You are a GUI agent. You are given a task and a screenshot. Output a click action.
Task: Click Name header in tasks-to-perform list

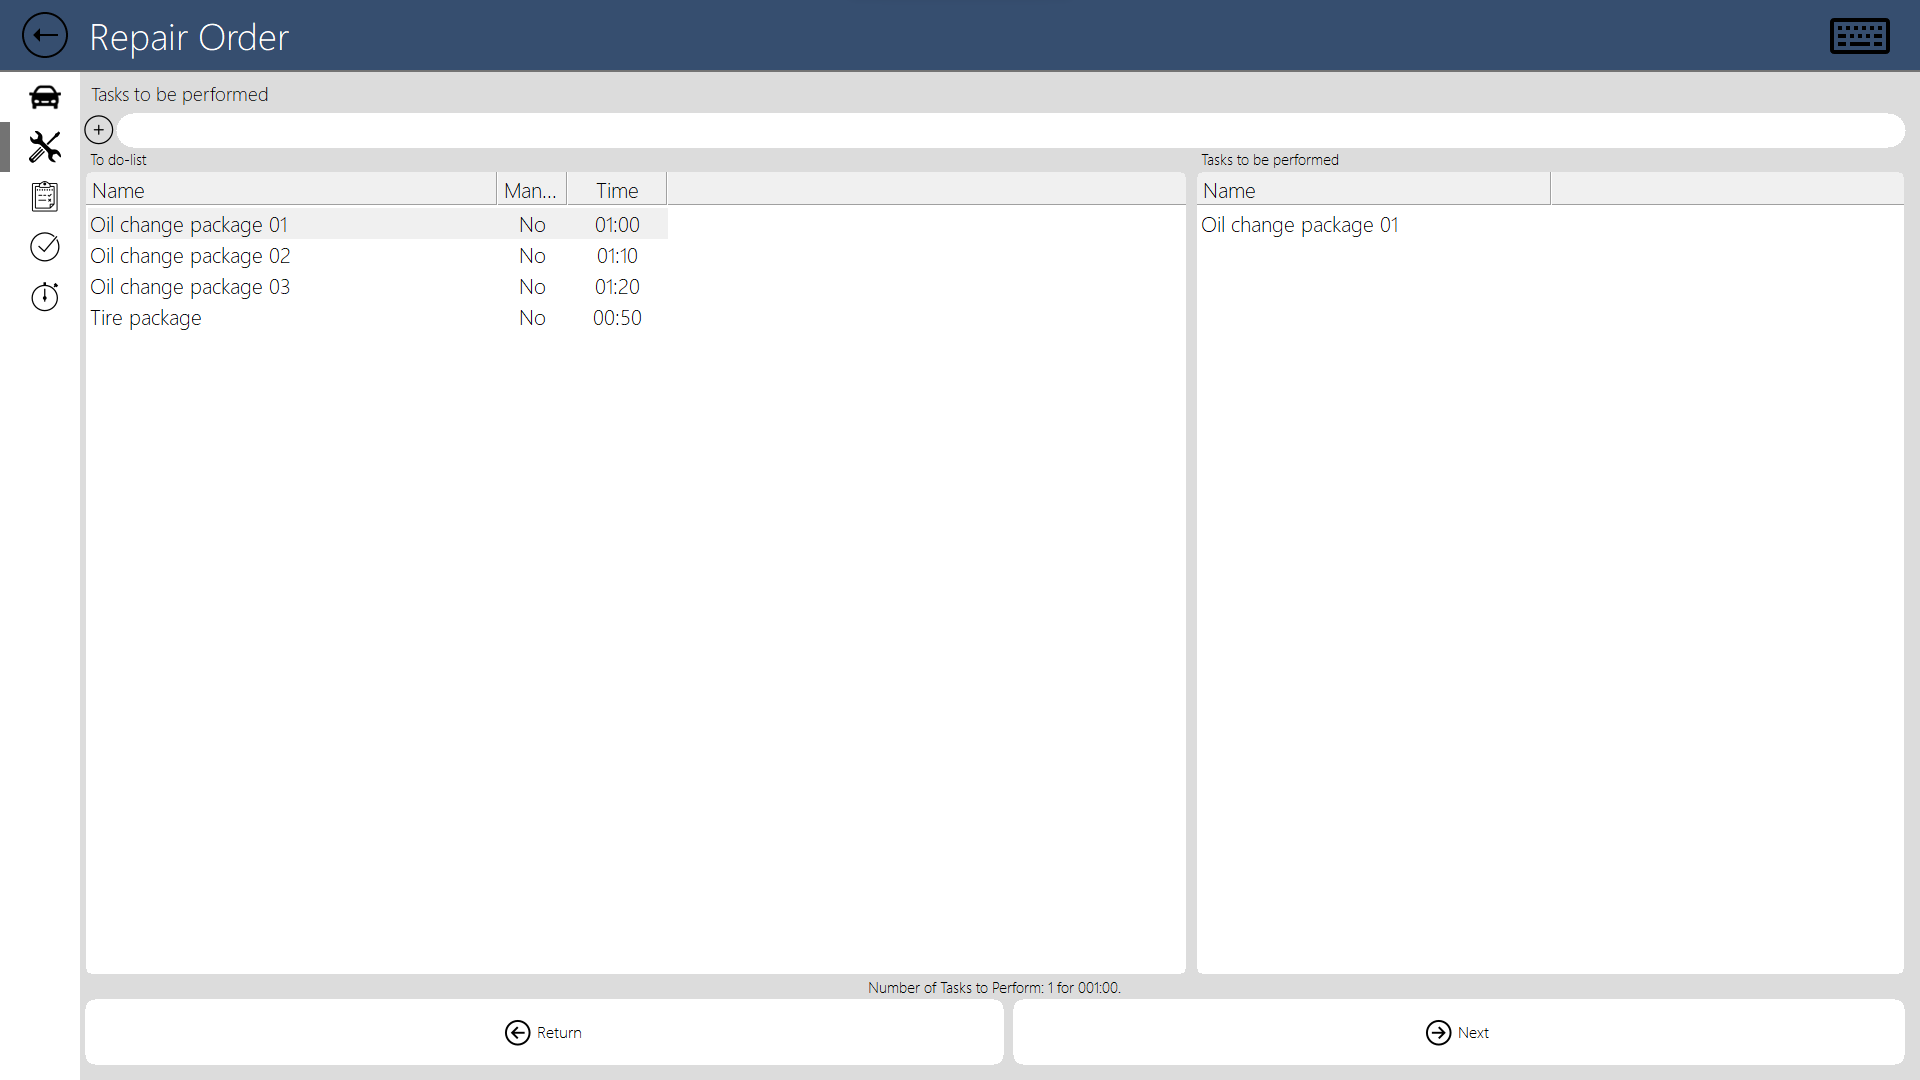1372,190
